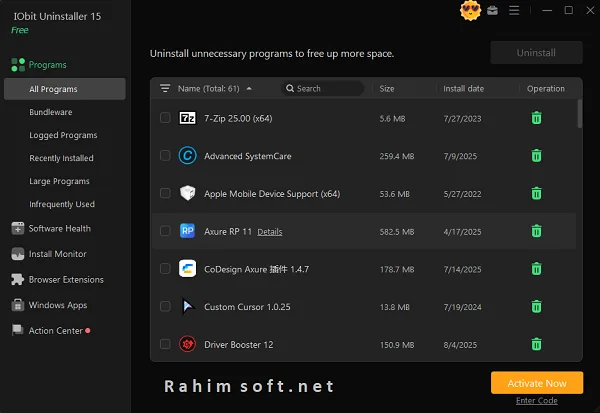Click the Custom Cursor app icon
The width and height of the screenshot is (600, 413).
(x=188, y=306)
